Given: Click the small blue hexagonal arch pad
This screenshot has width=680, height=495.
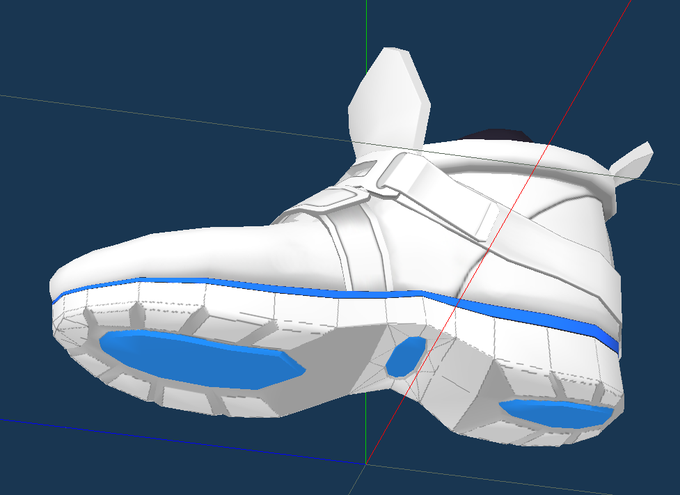Looking at the screenshot, I should pos(406,357).
